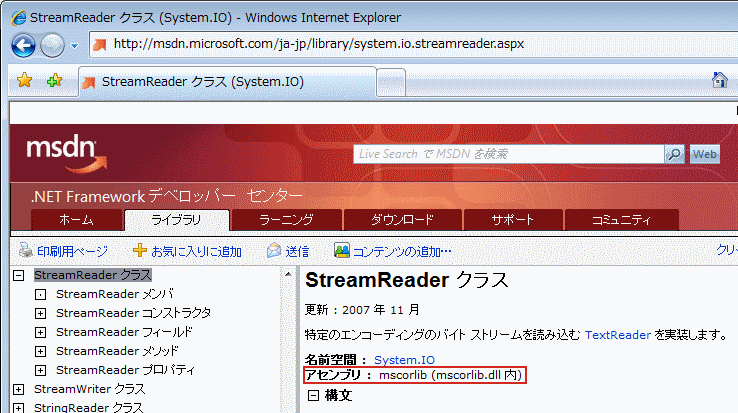Click the printer icon for 印刷用ページ
Image resolution: width=738 pixels, height=413 pixels.
25,250
